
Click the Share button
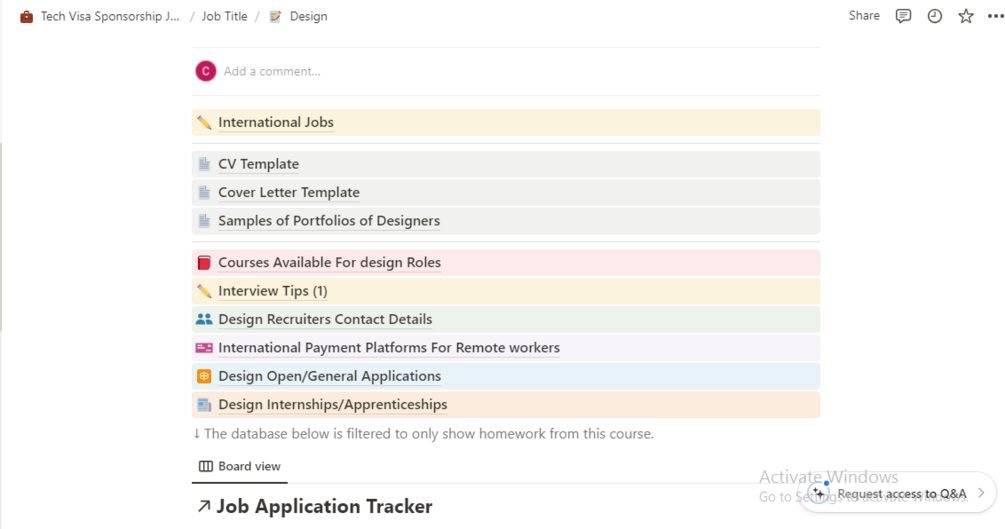(864, 16)
